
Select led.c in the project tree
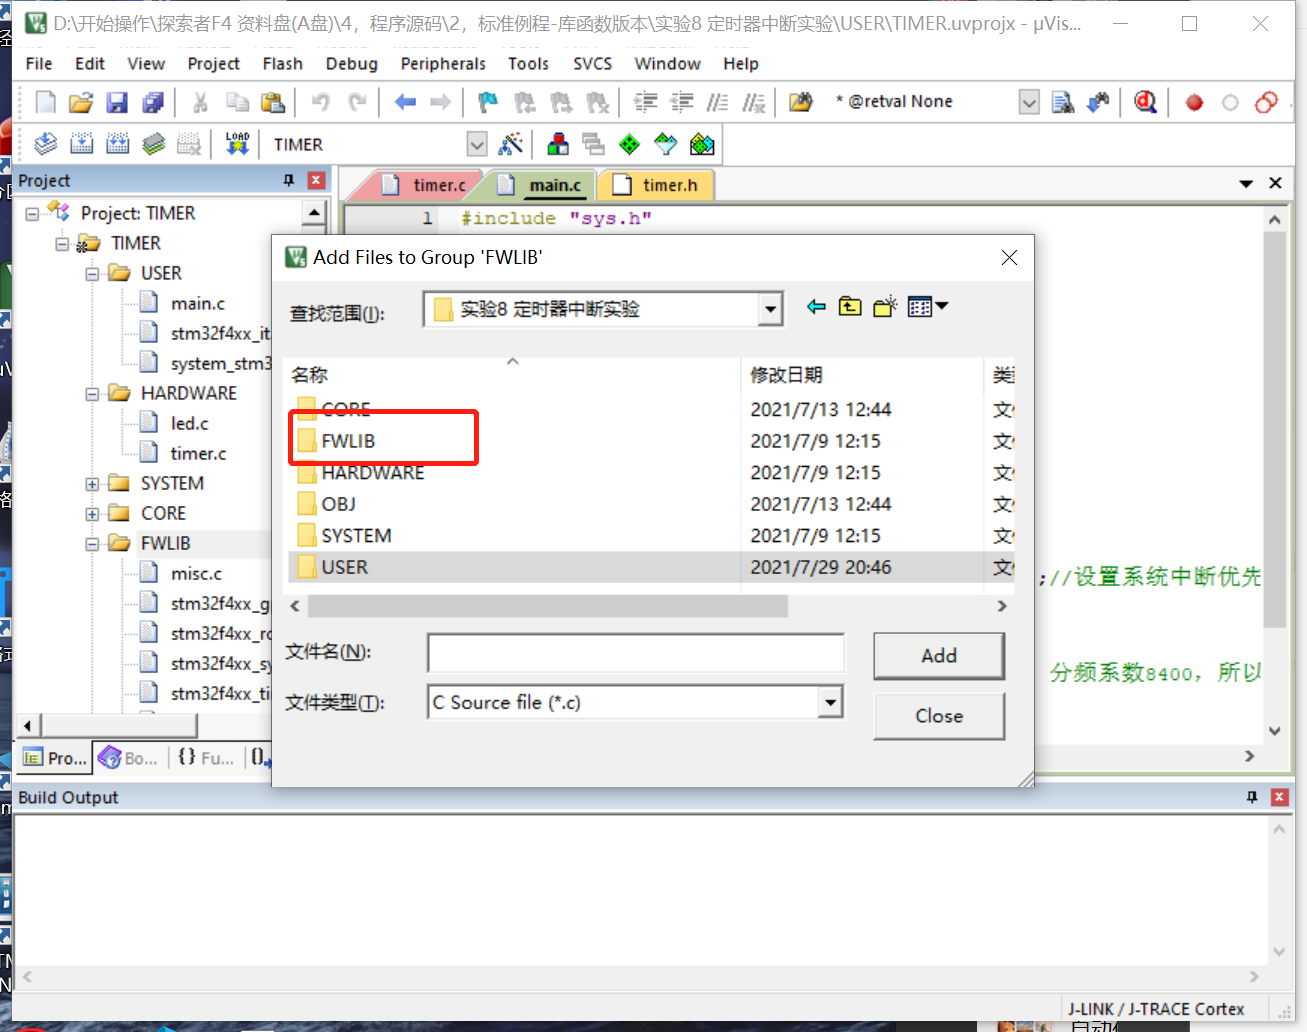coord(189,424)
